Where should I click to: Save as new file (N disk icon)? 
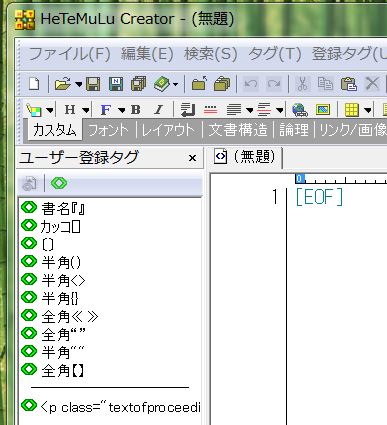[116, 84]
